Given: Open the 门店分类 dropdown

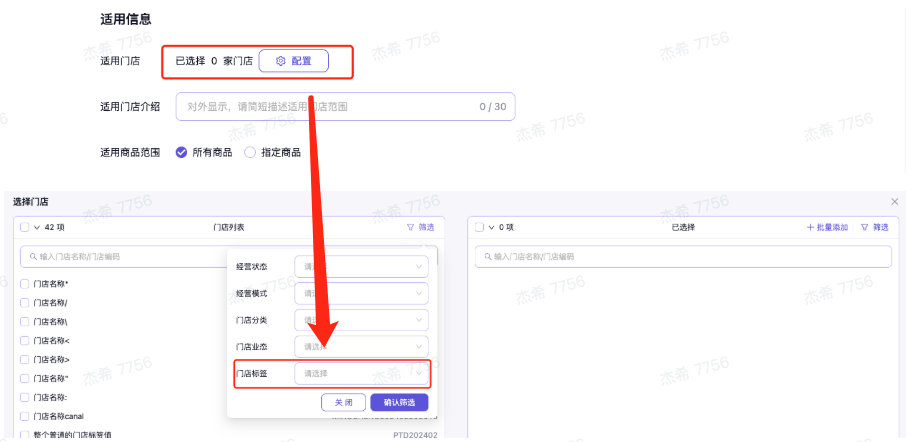Looking at the screenshot, I should [361, 320].
